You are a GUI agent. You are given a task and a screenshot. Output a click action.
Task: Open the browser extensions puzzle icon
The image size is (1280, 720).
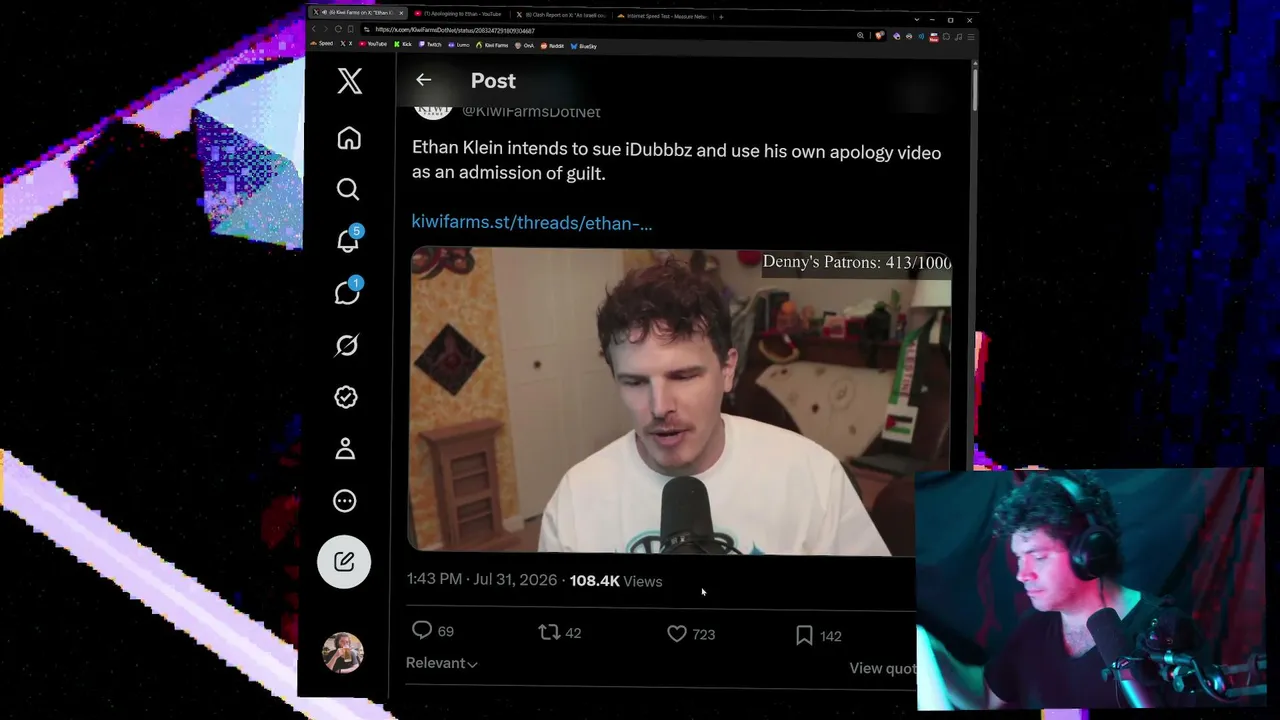pos(946,37)
